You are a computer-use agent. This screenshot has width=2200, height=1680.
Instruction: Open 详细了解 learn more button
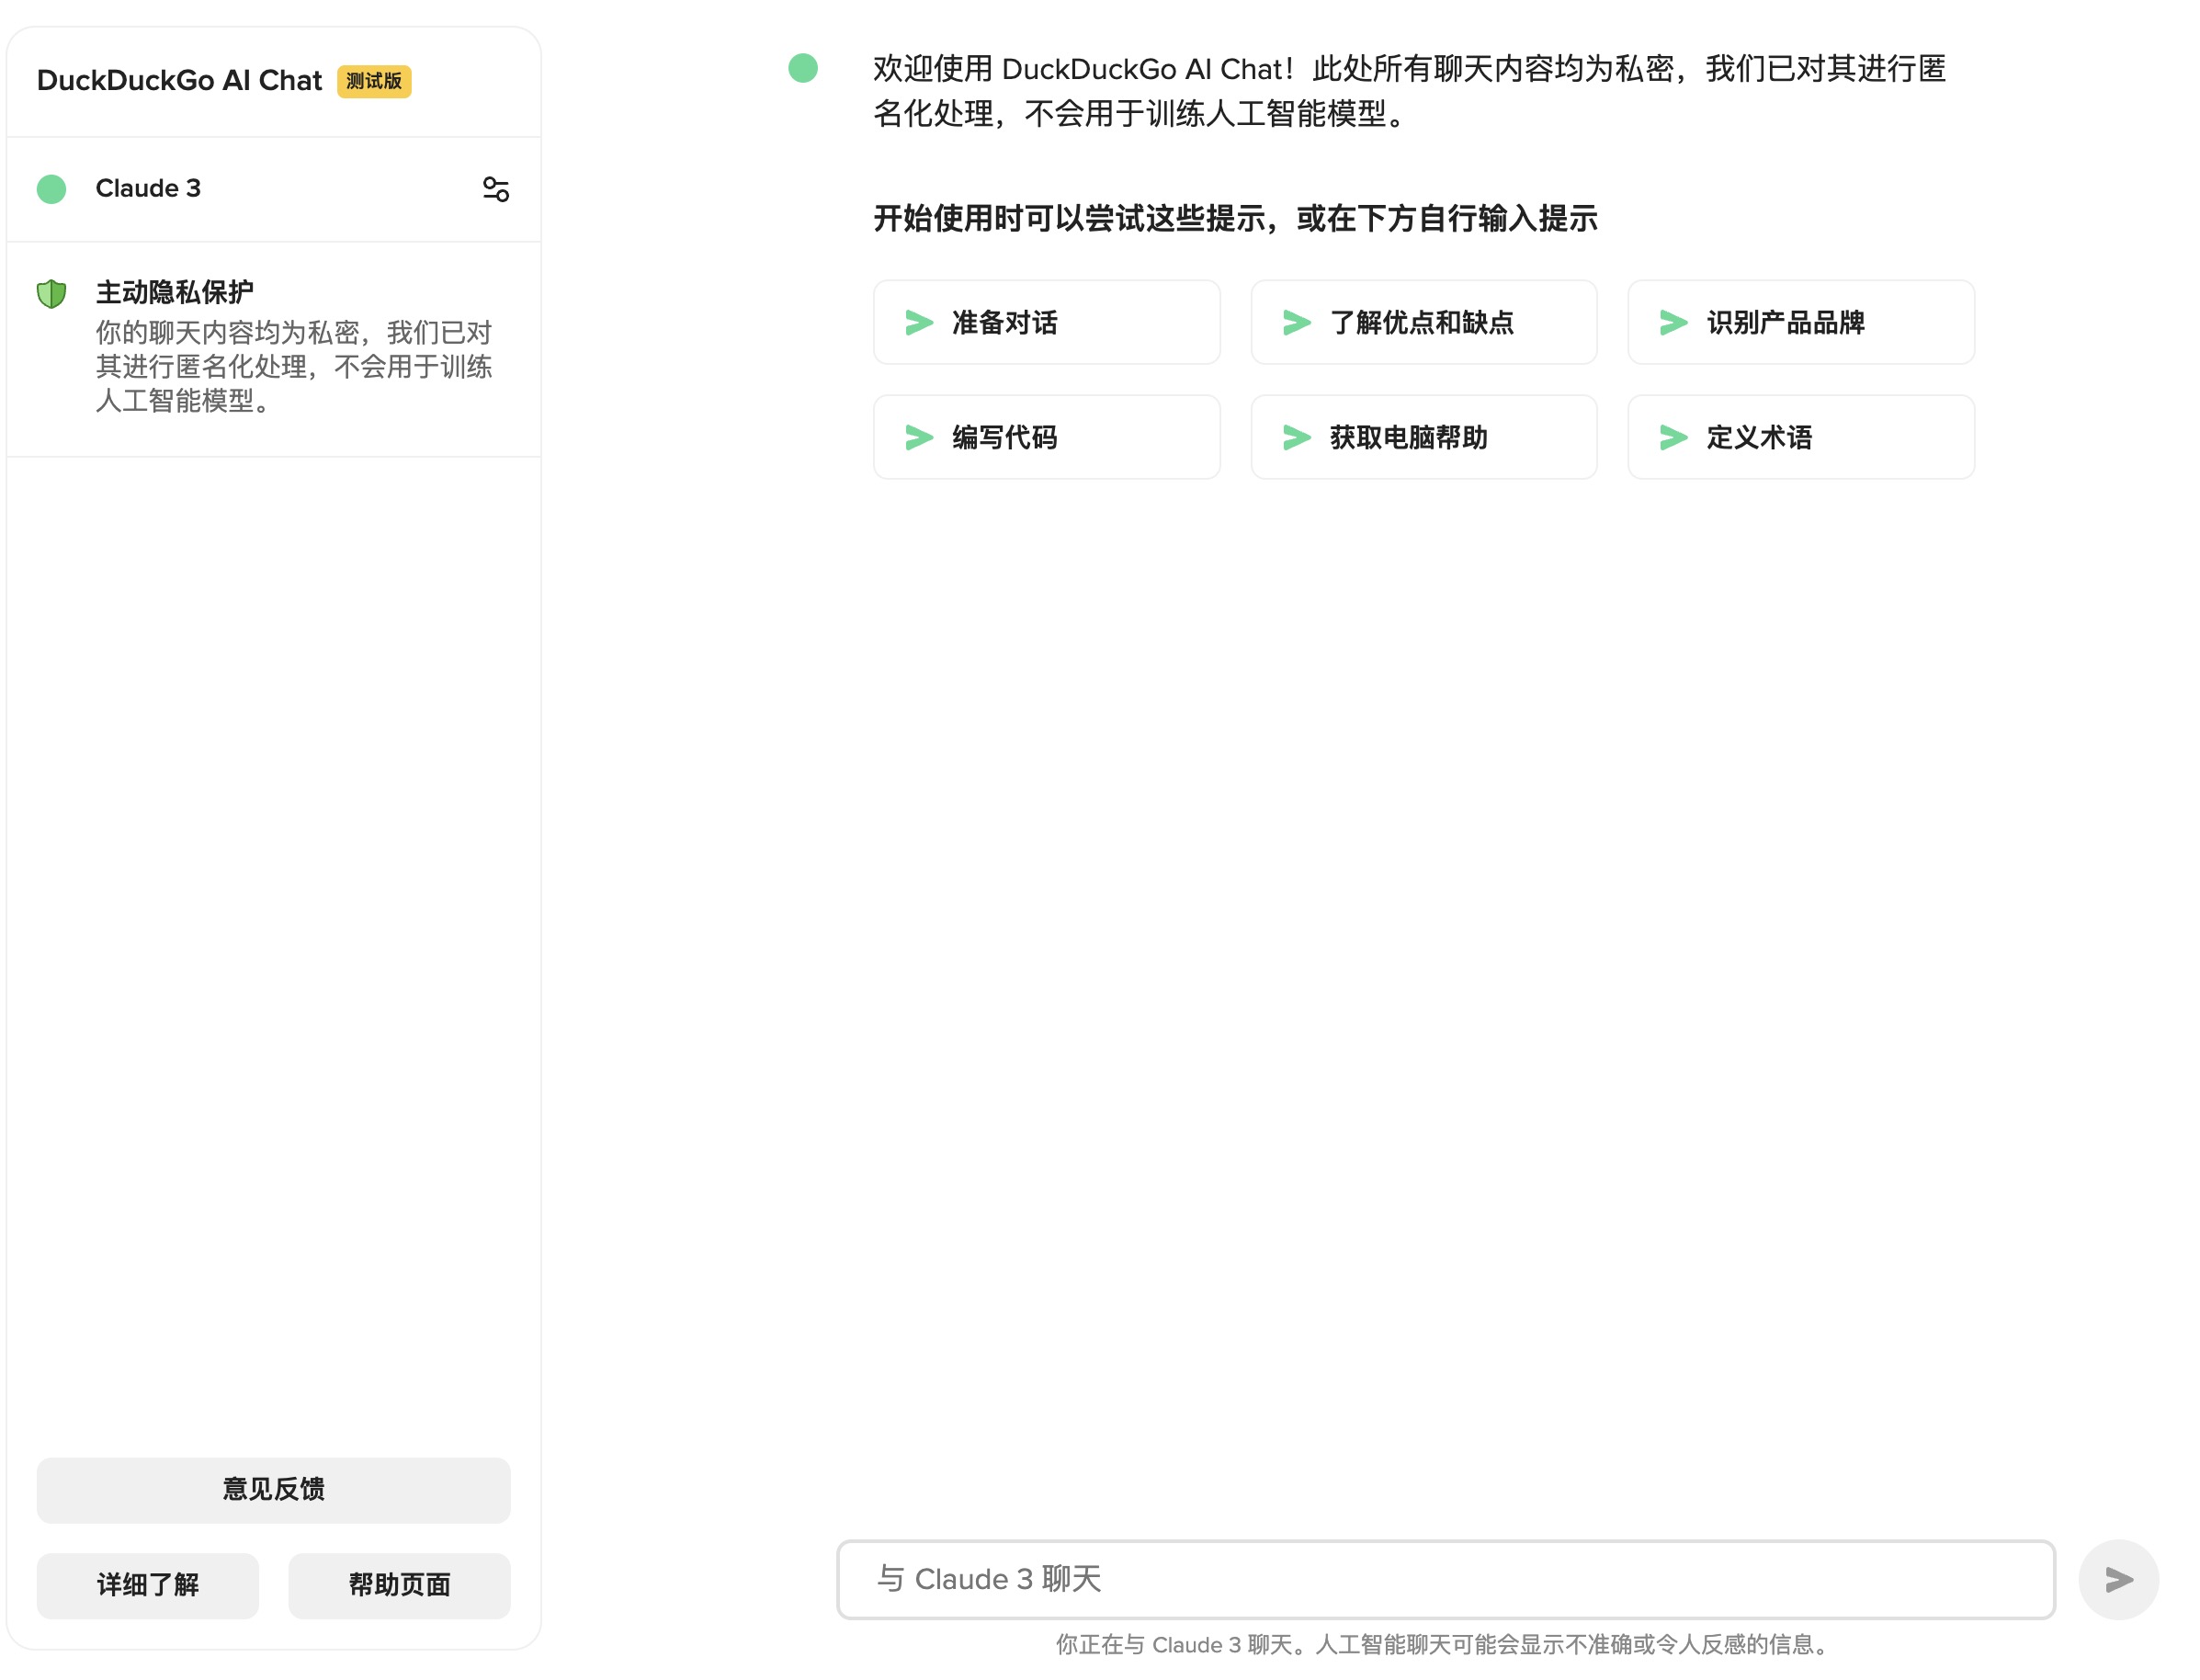(x=148, y=1586)
